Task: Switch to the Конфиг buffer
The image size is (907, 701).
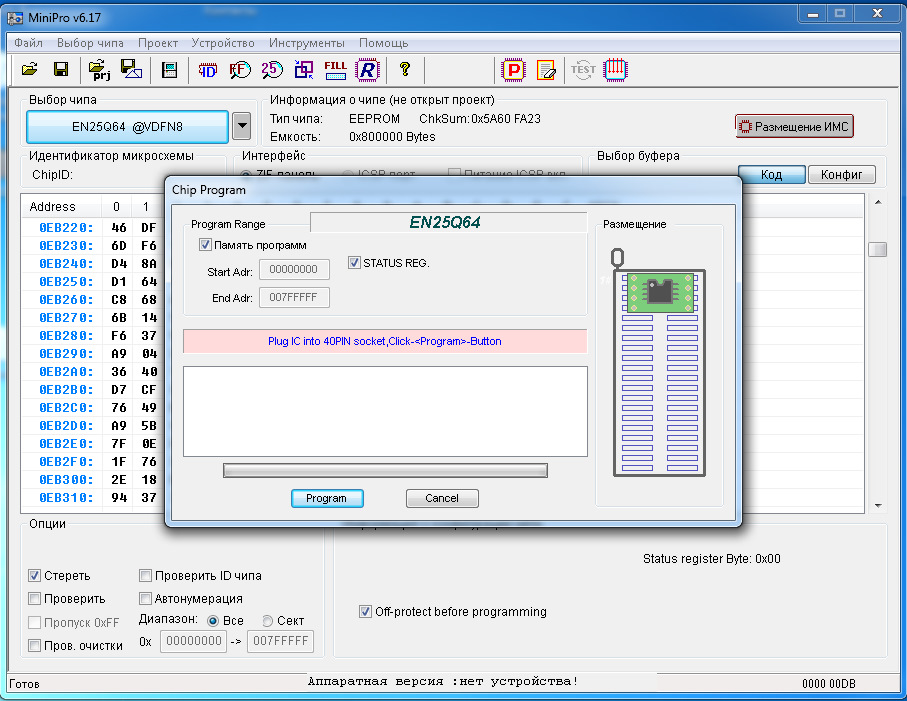Action: click(x=842, y=175)
